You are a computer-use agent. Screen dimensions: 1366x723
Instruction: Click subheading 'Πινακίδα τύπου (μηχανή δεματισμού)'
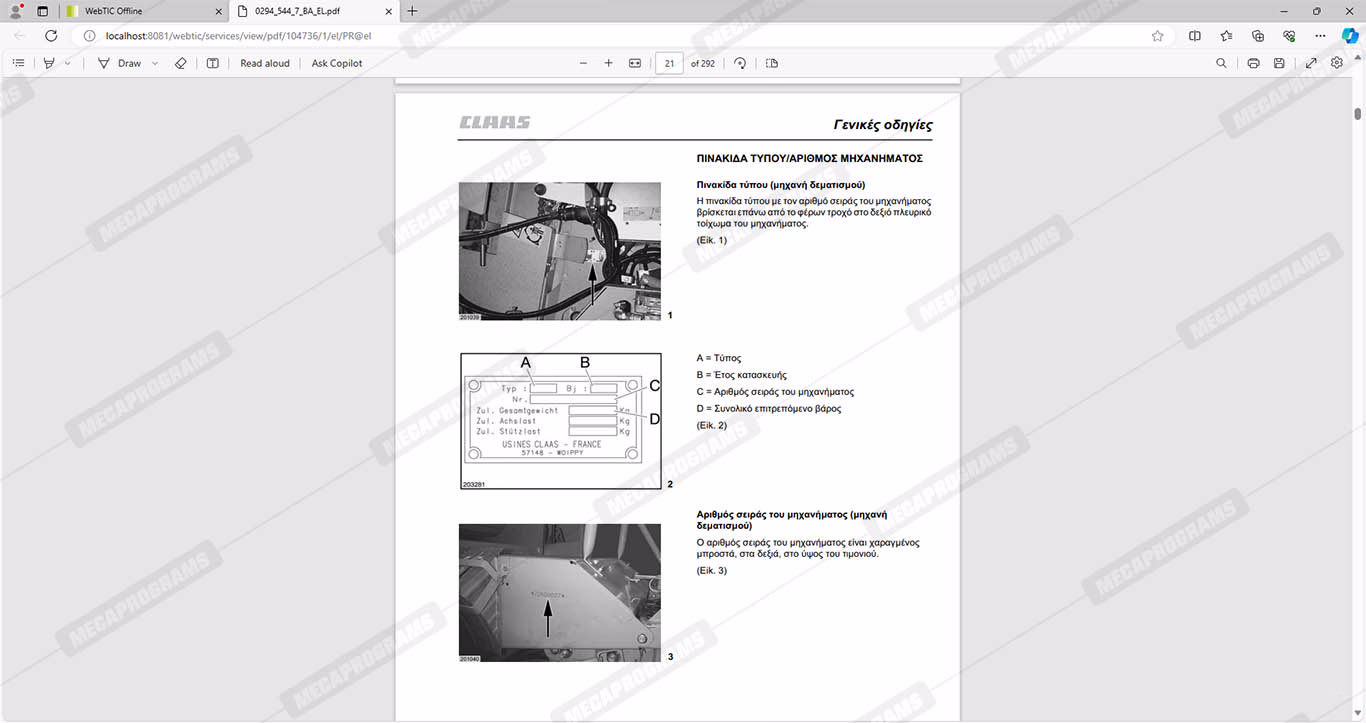(781, 185)
